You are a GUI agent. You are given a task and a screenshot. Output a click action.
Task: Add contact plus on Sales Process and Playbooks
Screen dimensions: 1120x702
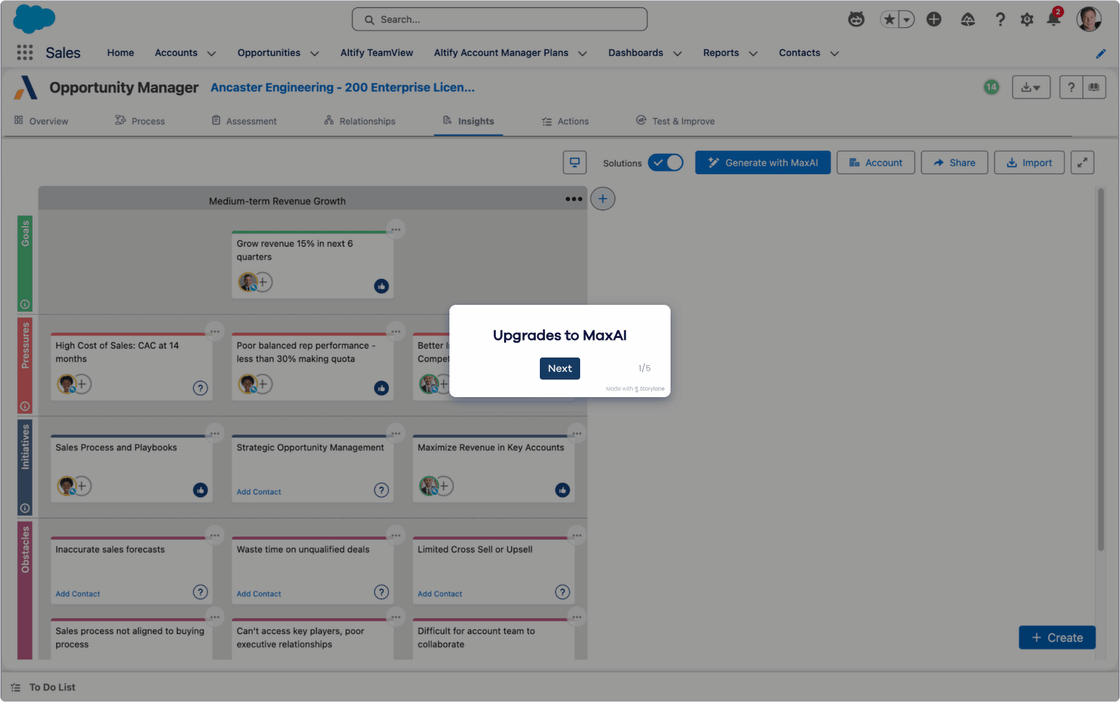(82, 486)
